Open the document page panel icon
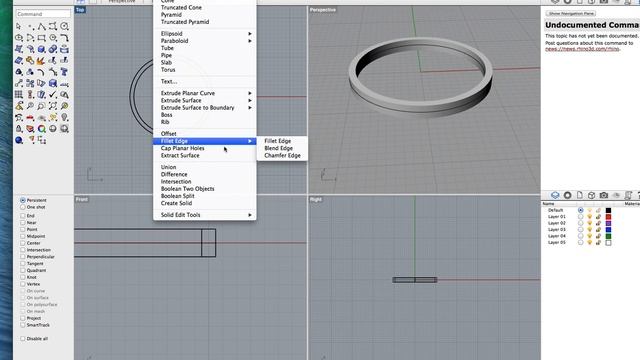Screen dimensions: 640x360 pyautogui.click(x=580, y=195)
